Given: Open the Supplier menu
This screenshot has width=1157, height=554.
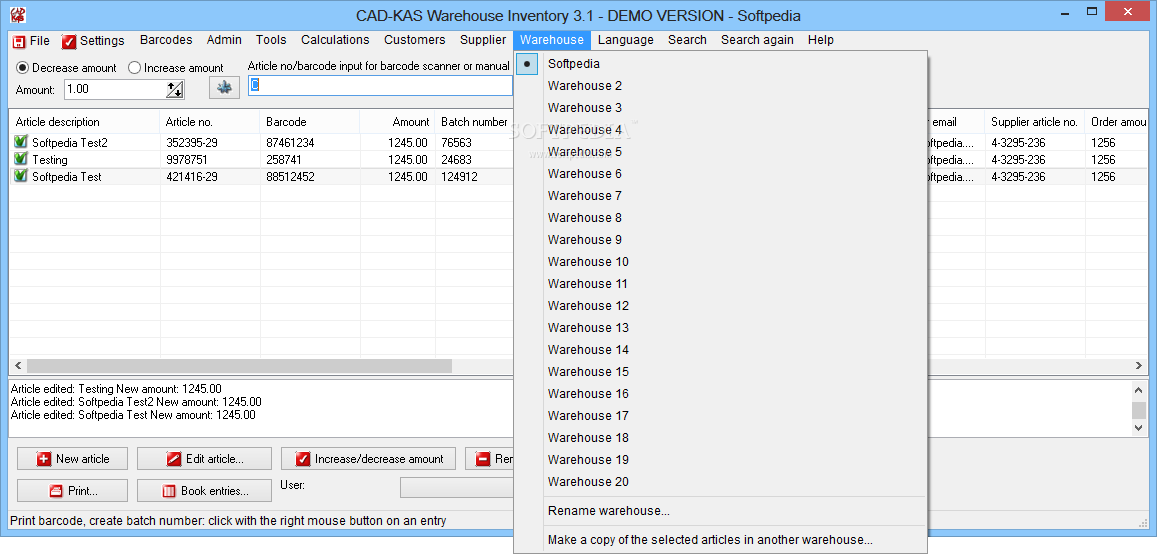Looking at the screenshot, I should click(483, 40).
